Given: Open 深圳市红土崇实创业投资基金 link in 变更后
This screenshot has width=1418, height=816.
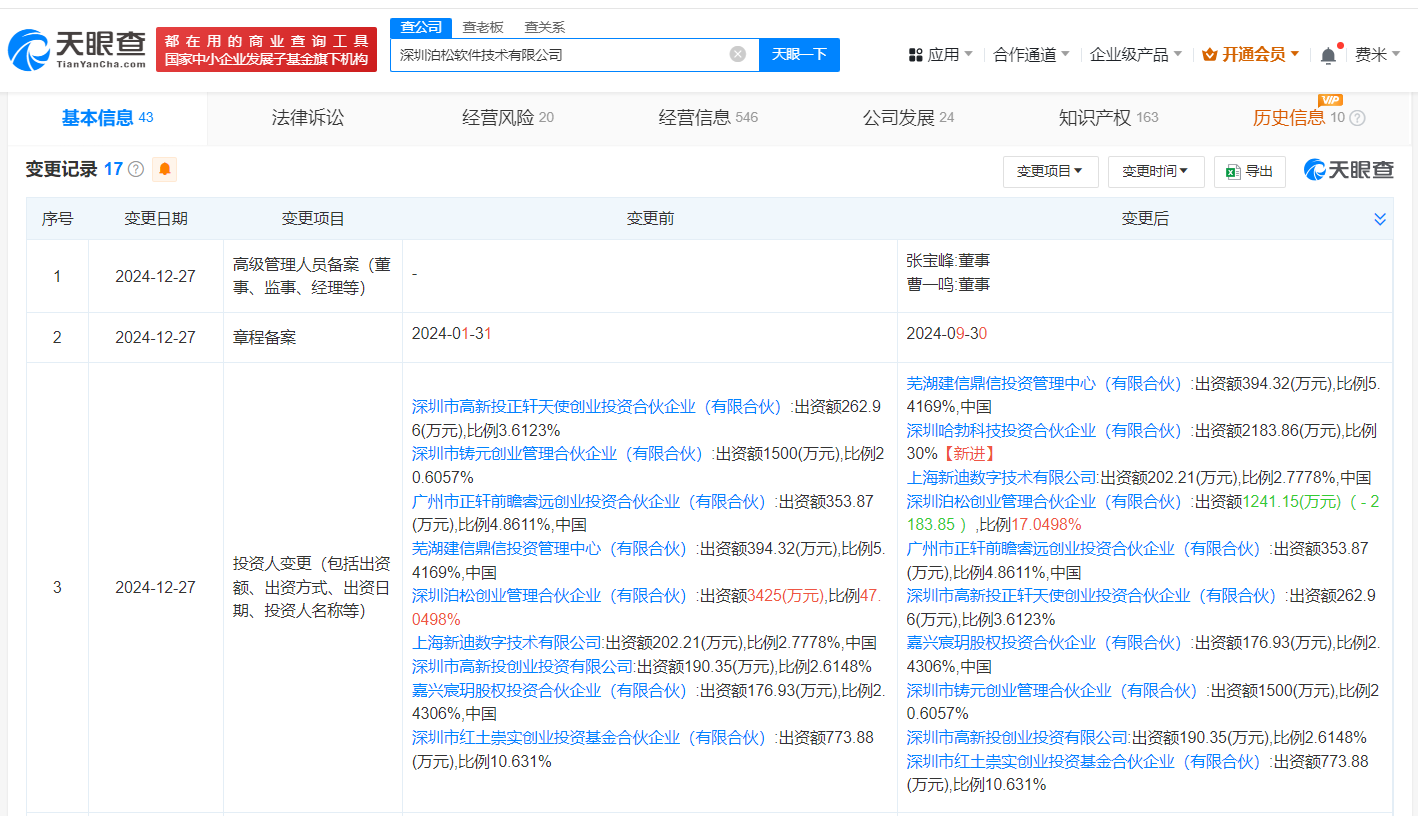Looking at the screenshot, I should 1088,761.
